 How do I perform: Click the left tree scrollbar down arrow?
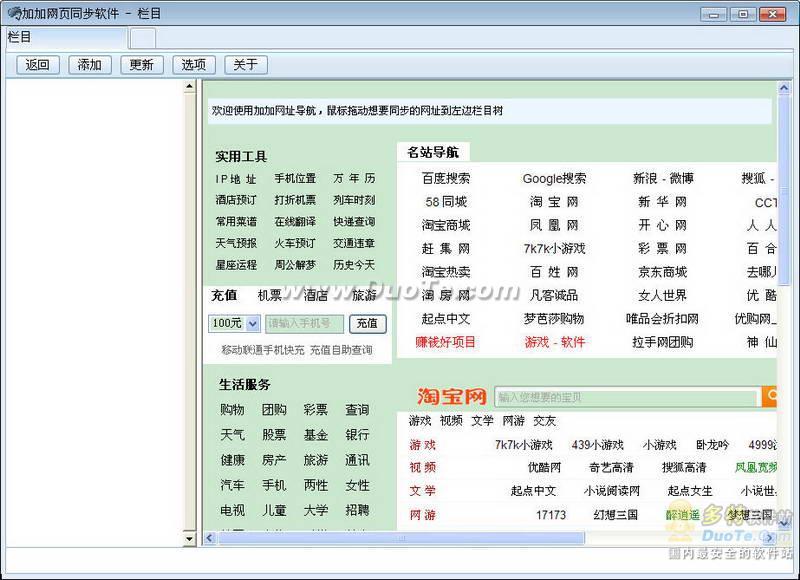pyautogui.click(x=189, y=539)
